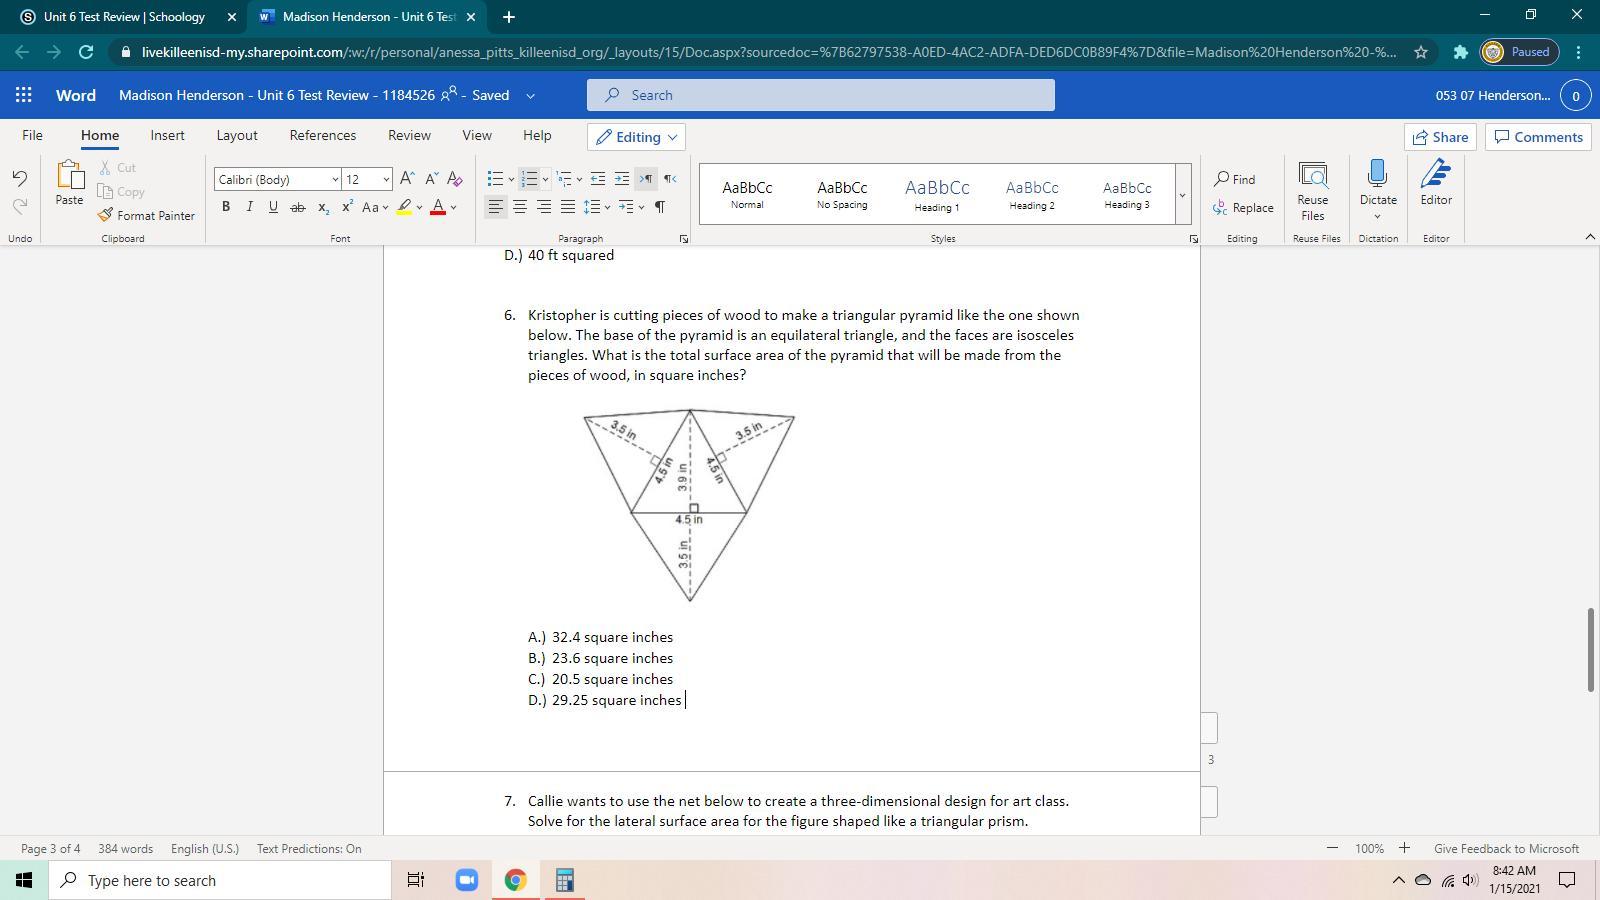Click the Word search box
The height and width of the screenshot is (900, 1600).
821,95
